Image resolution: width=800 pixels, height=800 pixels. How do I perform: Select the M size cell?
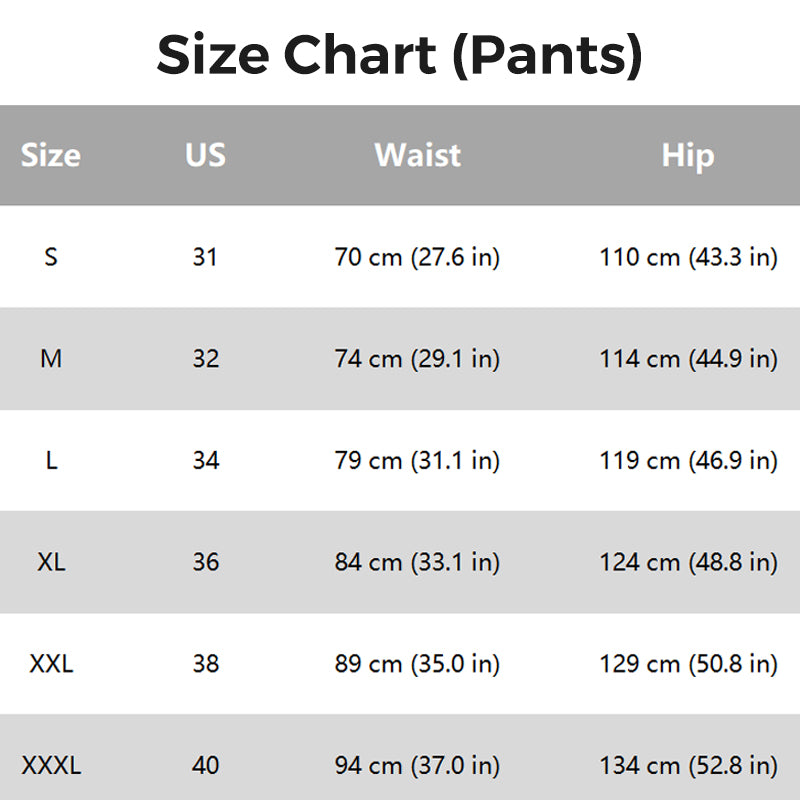(51, 359)
